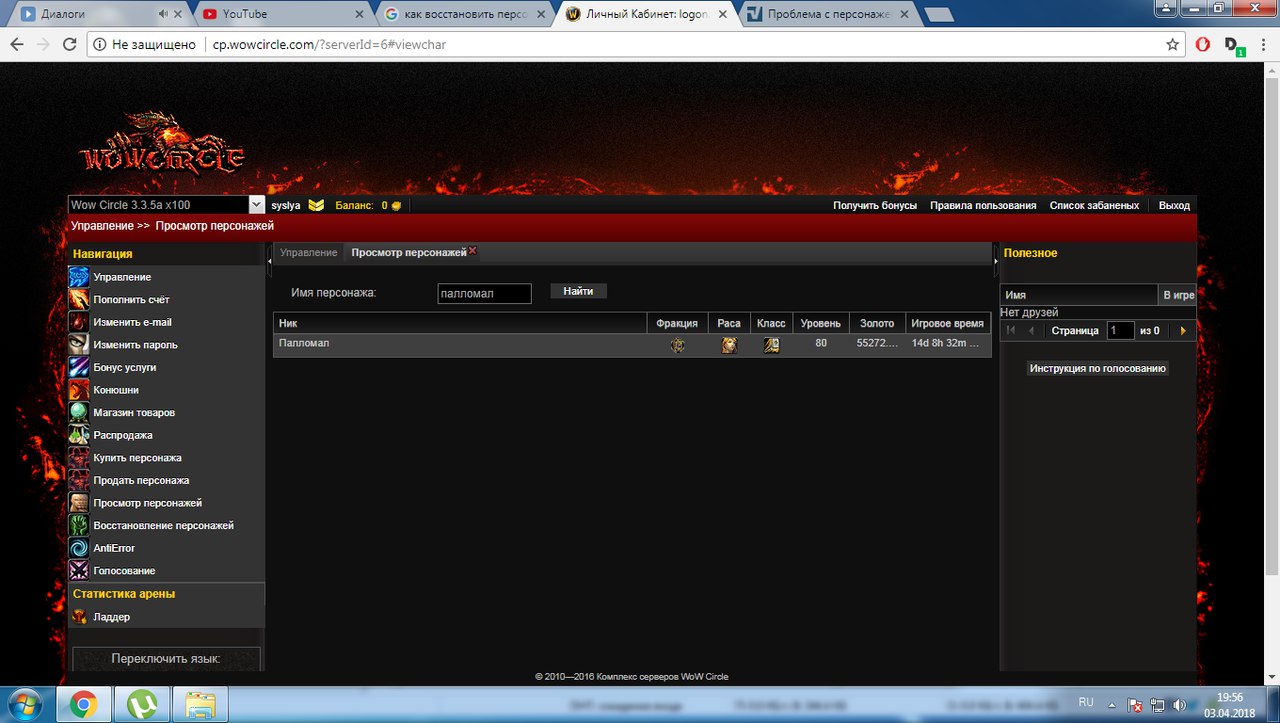Viewport: 1280px width, 723px height.
Task: Click the AntiError swirl icon
Action: point(79,548)
